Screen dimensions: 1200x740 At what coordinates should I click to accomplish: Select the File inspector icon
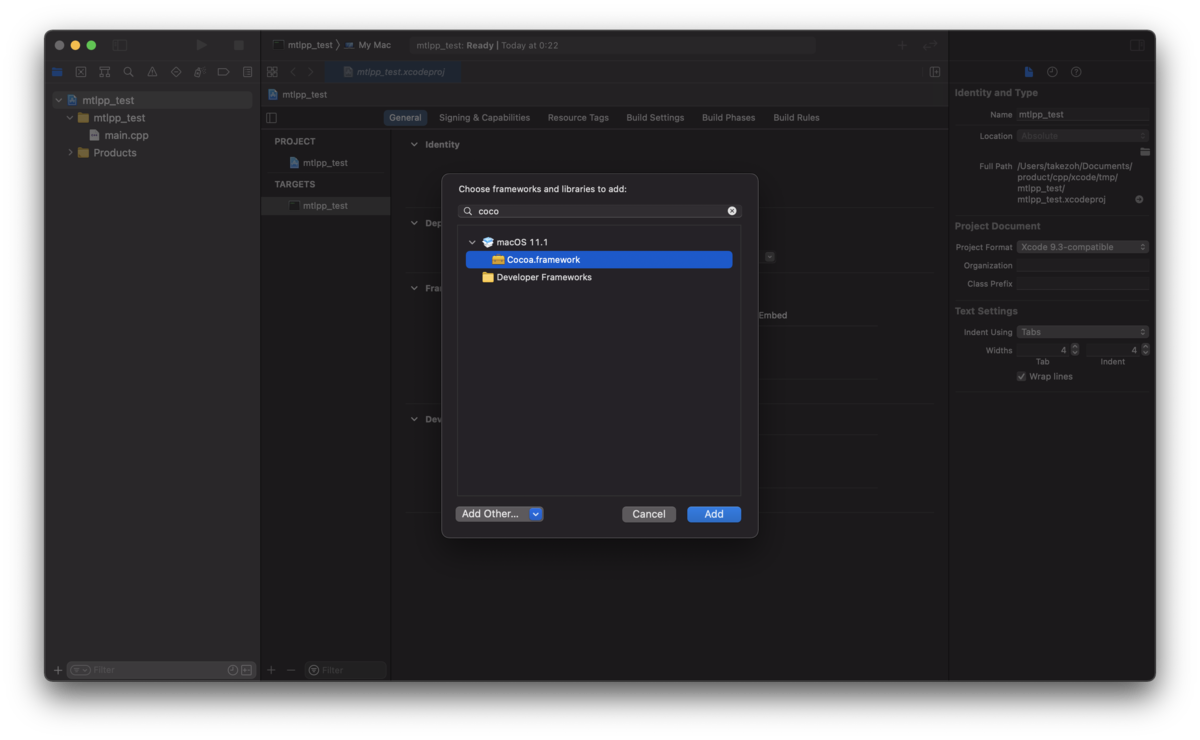point(1029,72)
